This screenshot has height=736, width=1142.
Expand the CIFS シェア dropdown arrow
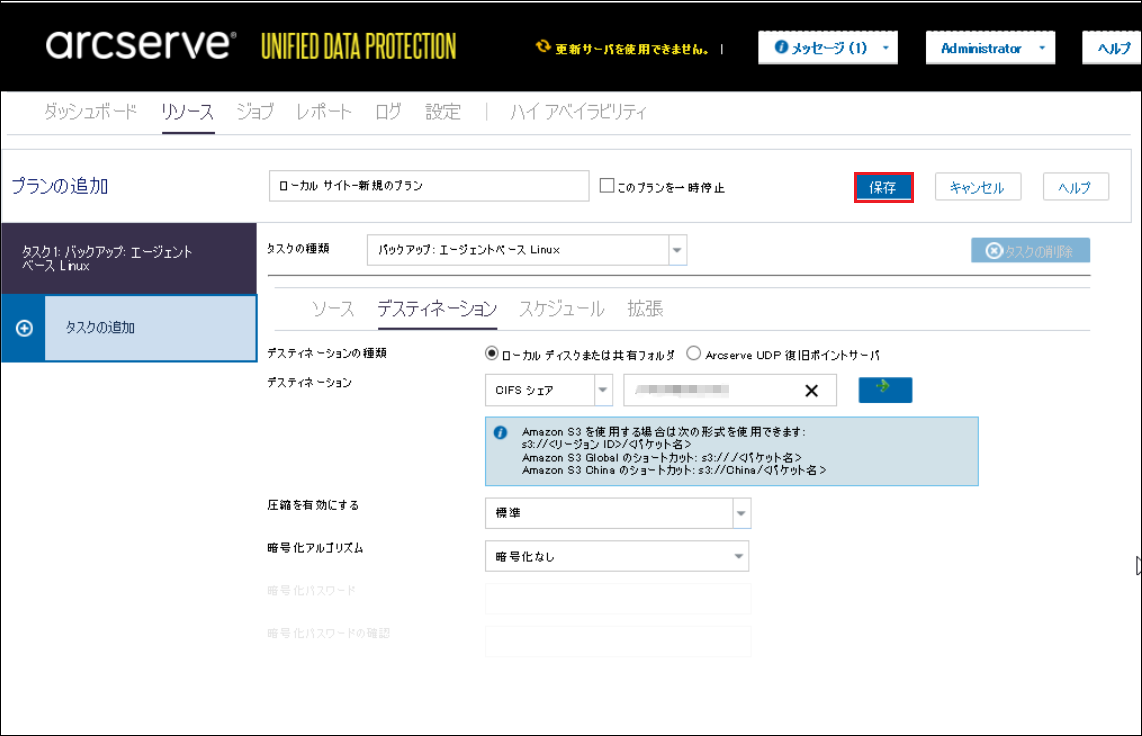(603, 390)
